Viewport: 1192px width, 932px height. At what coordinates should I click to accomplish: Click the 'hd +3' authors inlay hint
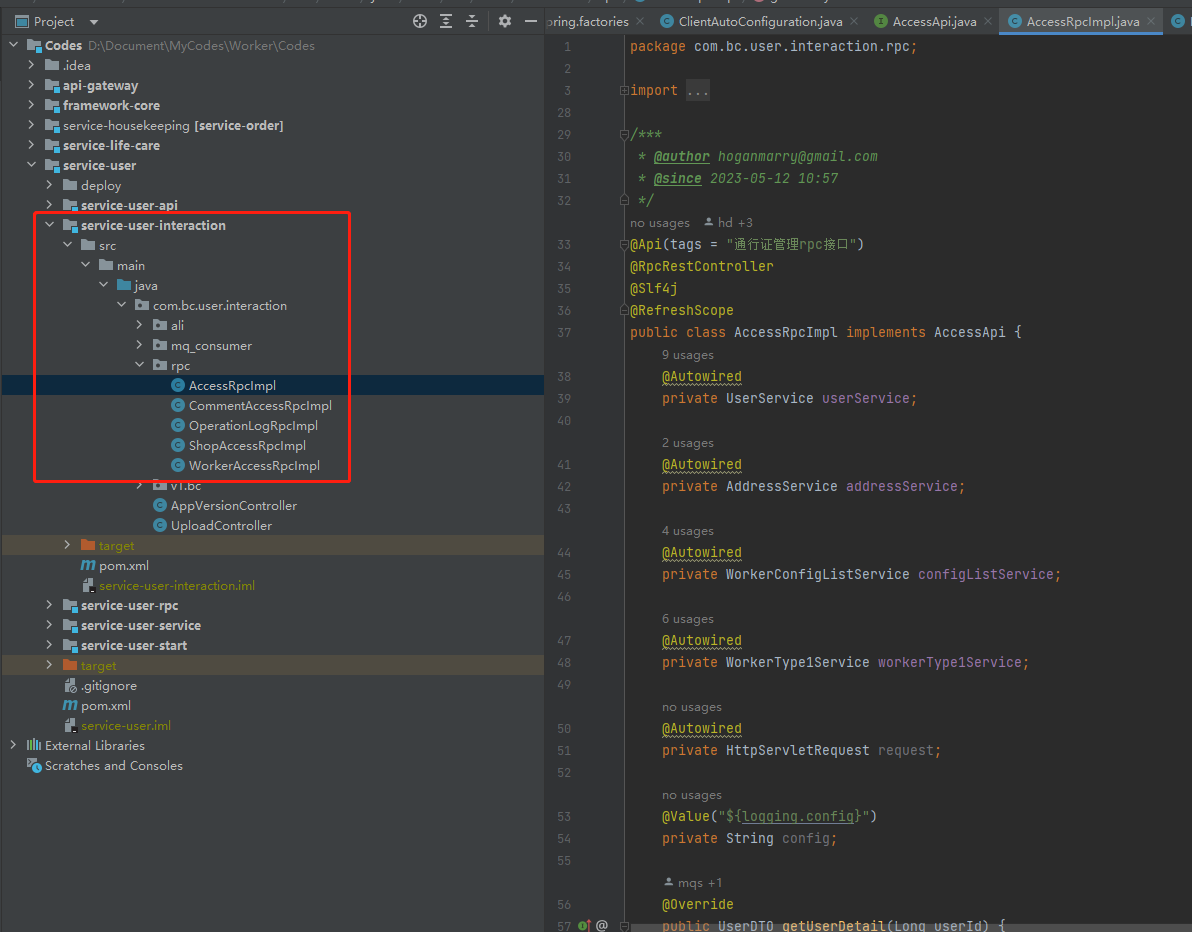[x=728, y=223]
